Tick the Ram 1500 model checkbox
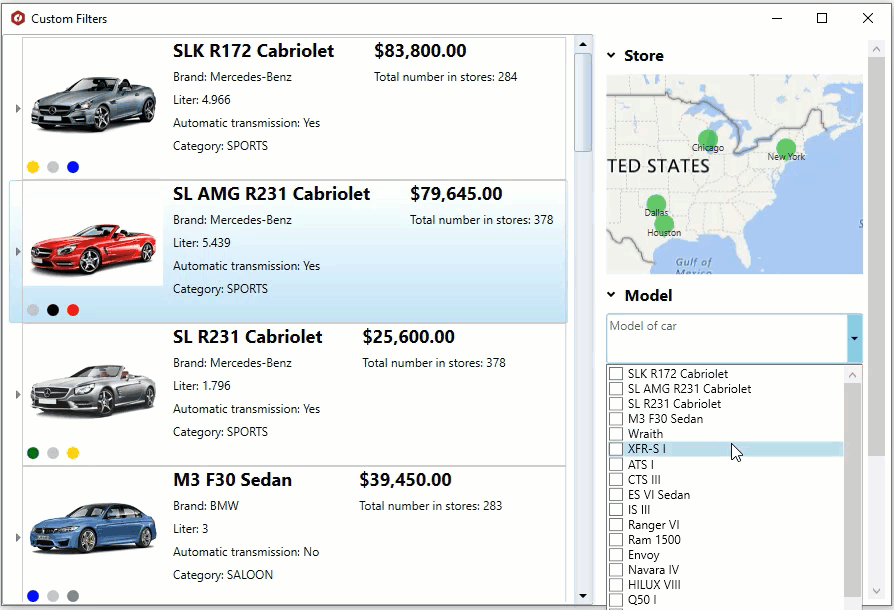 616,540
